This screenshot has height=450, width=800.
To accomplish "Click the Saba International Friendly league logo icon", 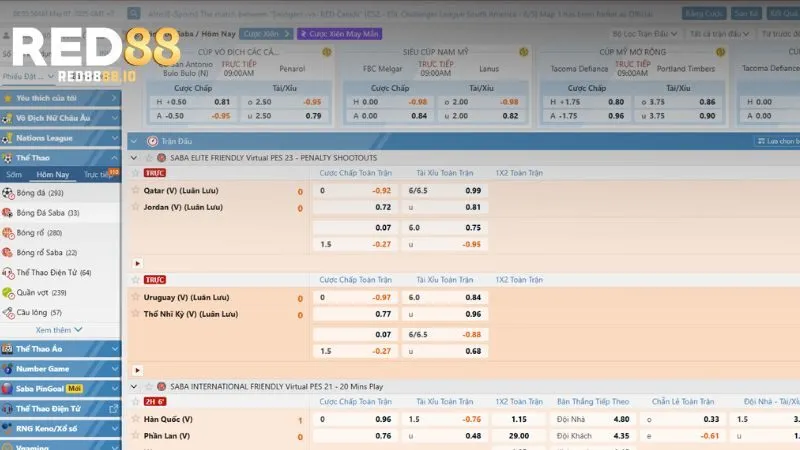I will 161,386.
